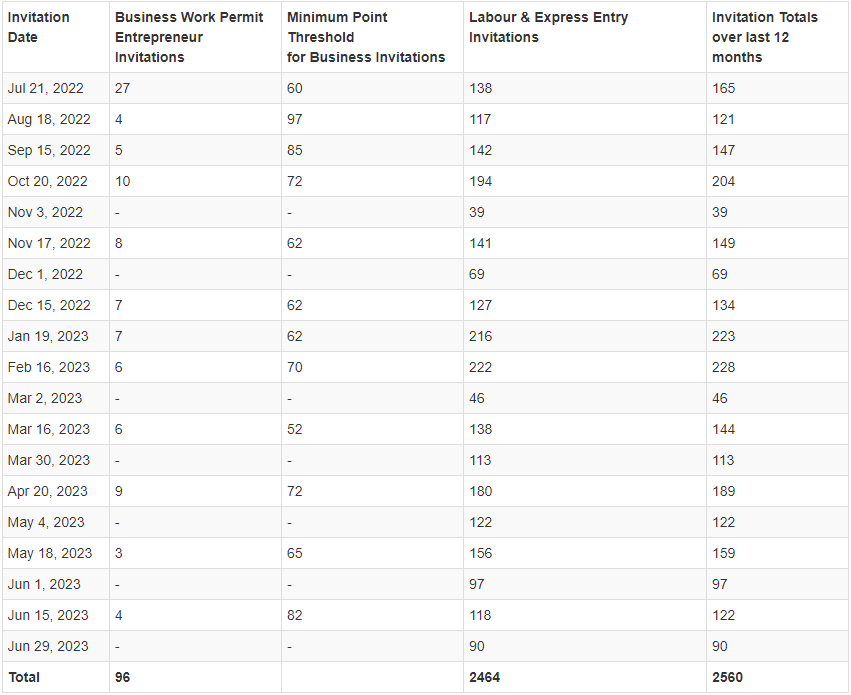Click threshold value 97 for Aug 18
The height and width of the screenshot is (695, 851).
coord(294,119)
